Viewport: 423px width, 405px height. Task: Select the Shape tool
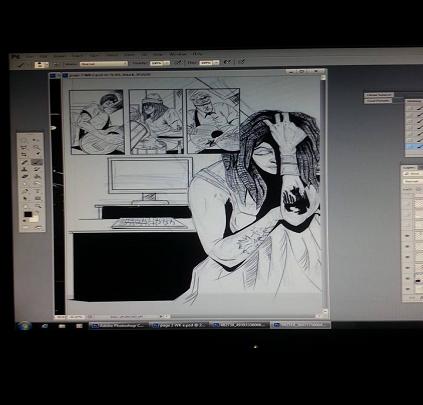37,198
